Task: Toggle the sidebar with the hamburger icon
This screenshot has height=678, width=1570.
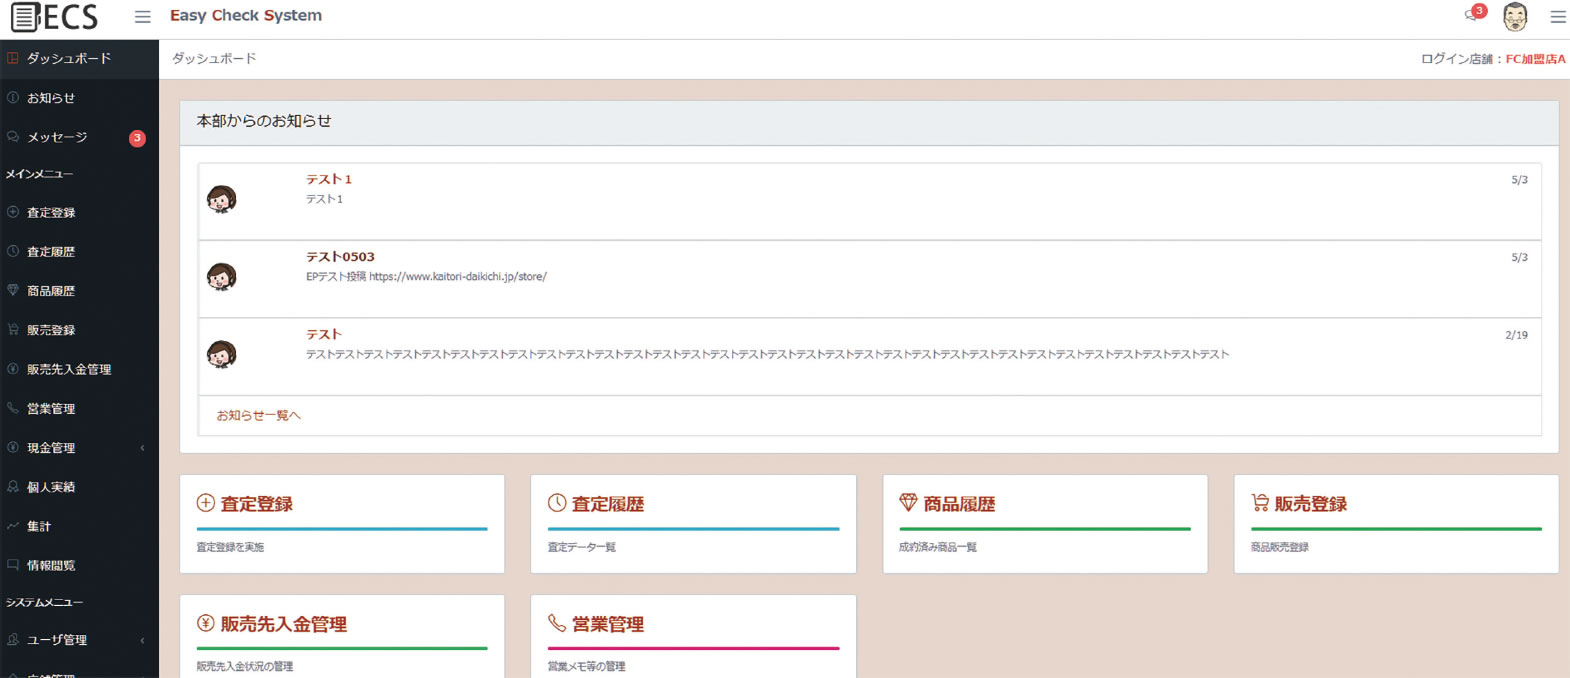Action: click(x=143, y=17)
